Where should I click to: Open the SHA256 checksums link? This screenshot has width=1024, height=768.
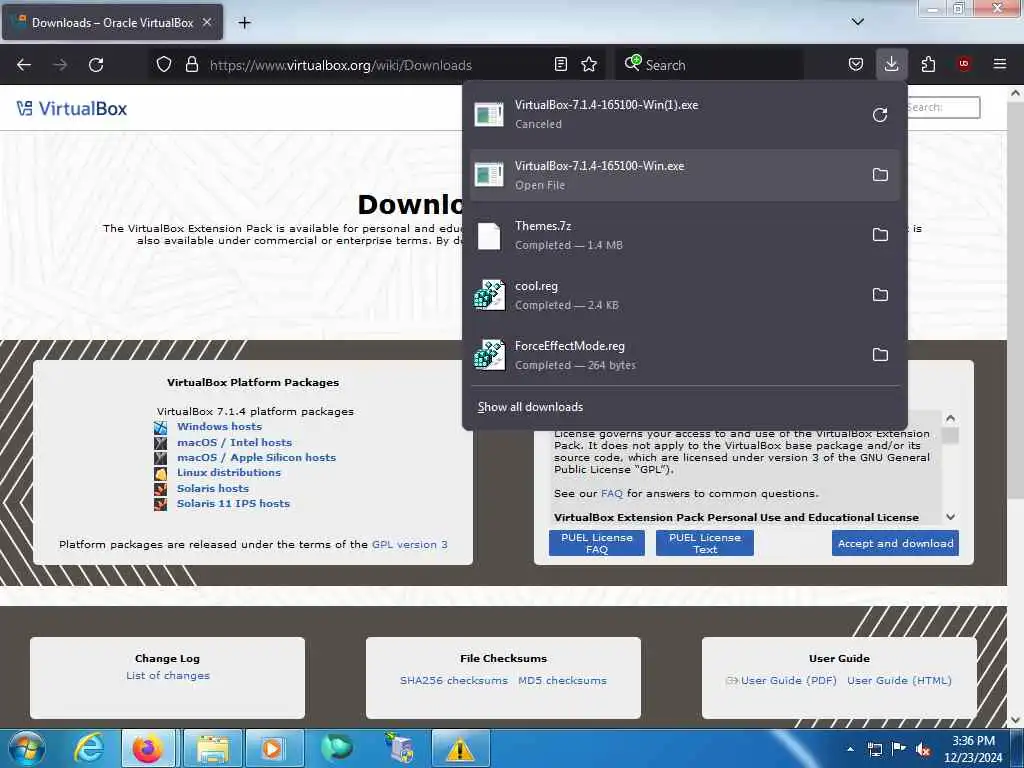click(453, 680)
